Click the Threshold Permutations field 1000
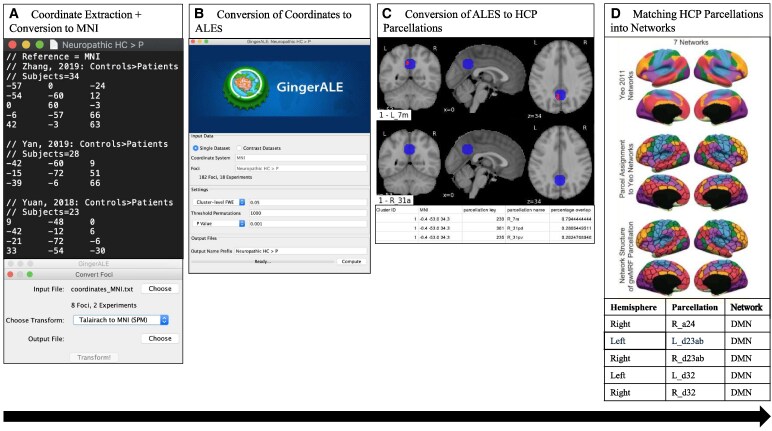The width and height of the screenshot is (772, 431). point(308,213)
